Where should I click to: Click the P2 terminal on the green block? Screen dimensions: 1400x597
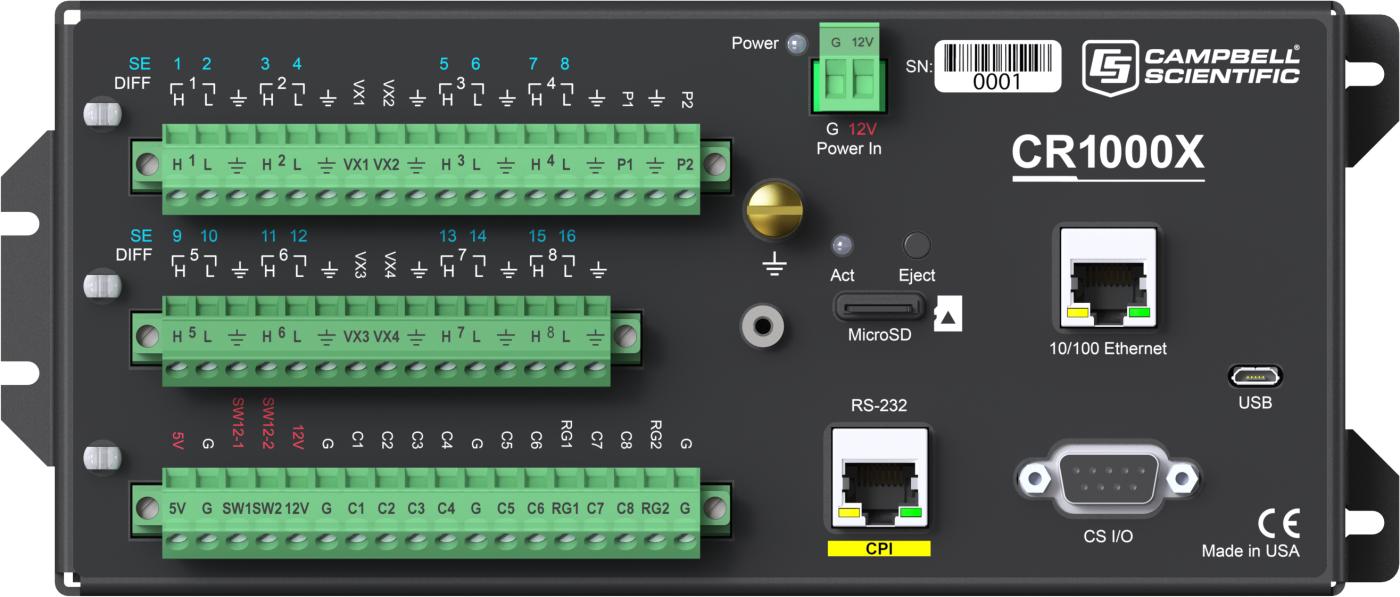point(685,164)
